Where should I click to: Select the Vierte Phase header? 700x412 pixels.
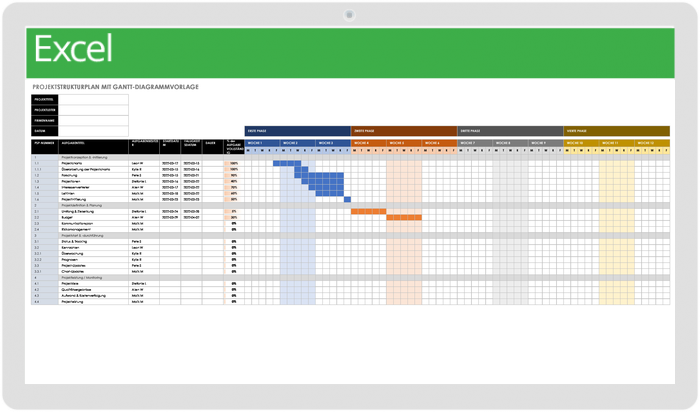[x=617, y=131]
